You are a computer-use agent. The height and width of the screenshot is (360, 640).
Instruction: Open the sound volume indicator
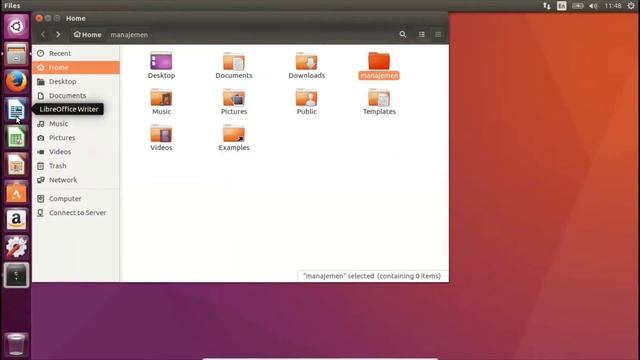593,6
